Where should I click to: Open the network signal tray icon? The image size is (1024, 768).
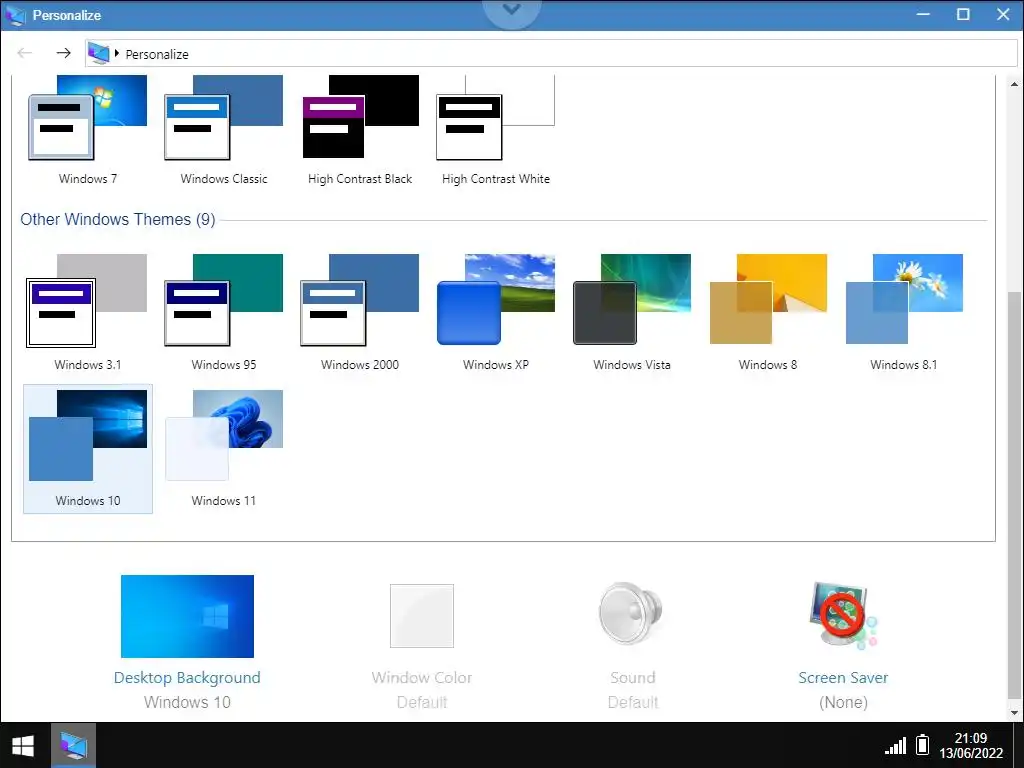[895, 746]
